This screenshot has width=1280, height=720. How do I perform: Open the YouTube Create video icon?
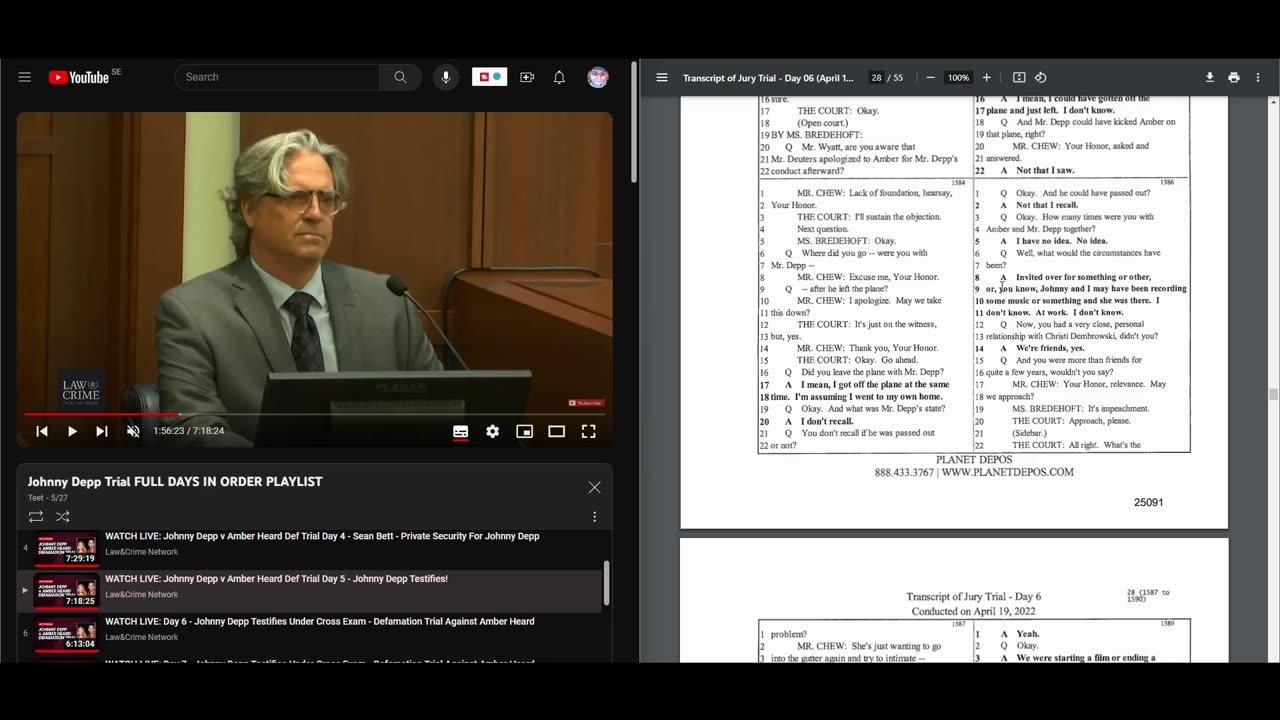click(x=527, y=77)
